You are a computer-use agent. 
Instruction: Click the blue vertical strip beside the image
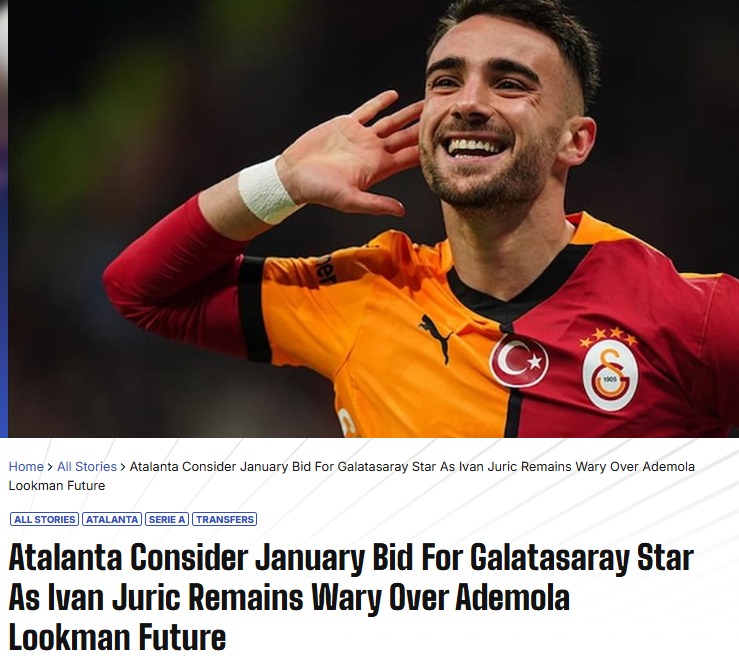[x=4, y=219]
